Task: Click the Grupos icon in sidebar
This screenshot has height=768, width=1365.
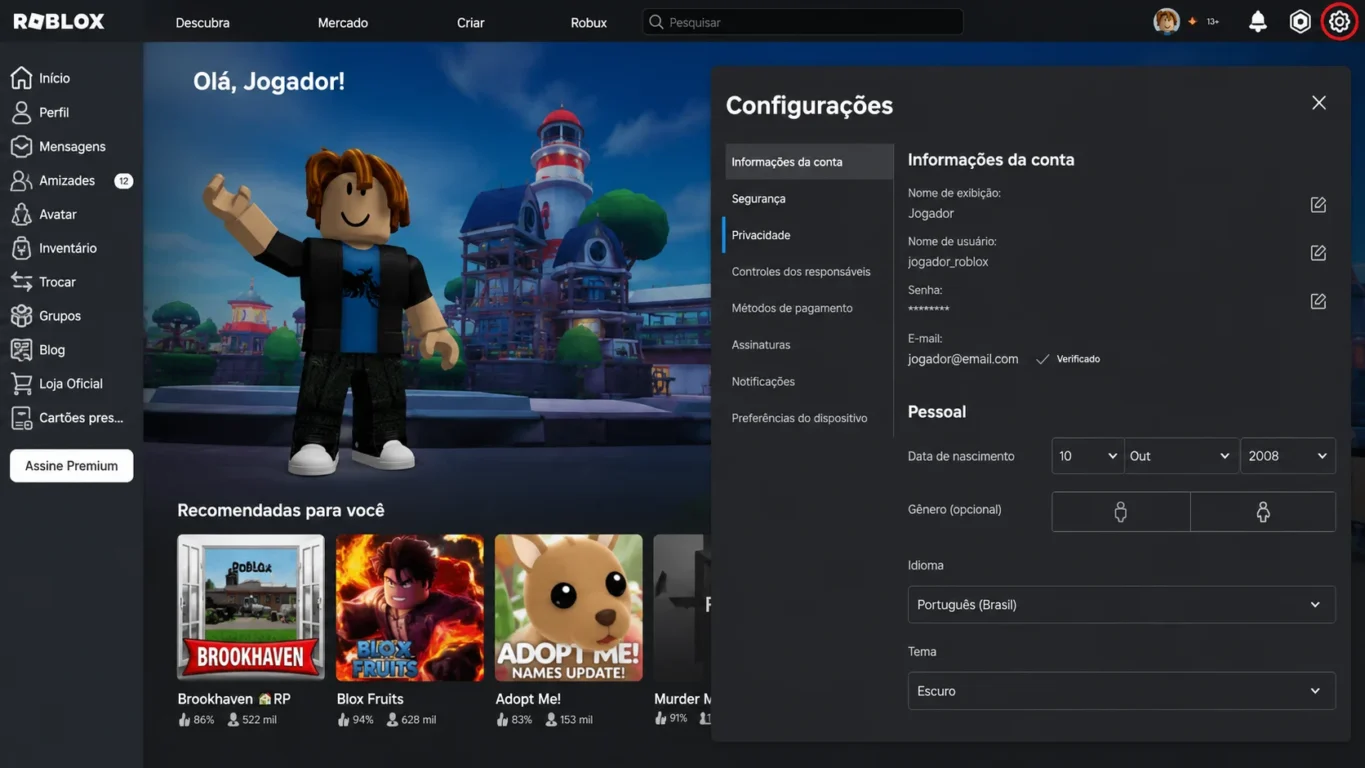Action: pos(21,316)
